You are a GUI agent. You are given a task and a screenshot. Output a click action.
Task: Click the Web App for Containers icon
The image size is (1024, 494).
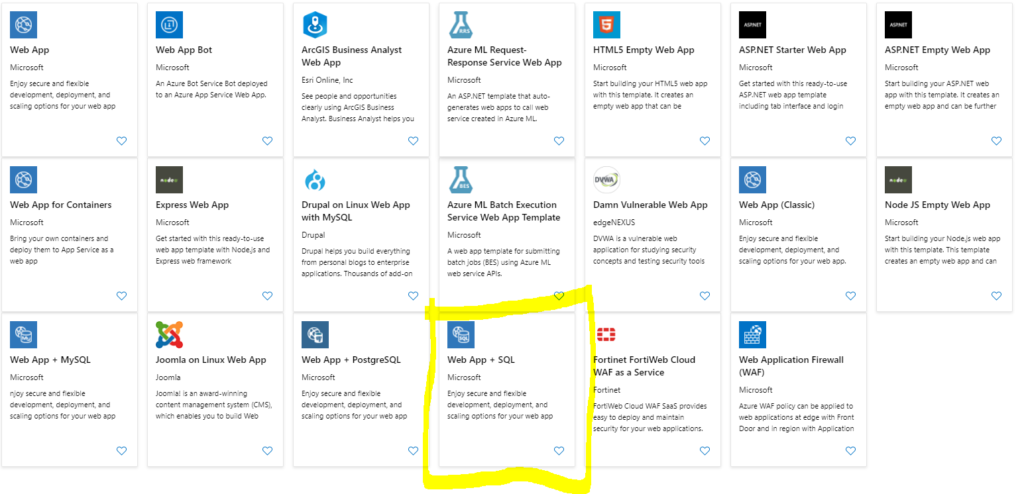coord(24,180)
